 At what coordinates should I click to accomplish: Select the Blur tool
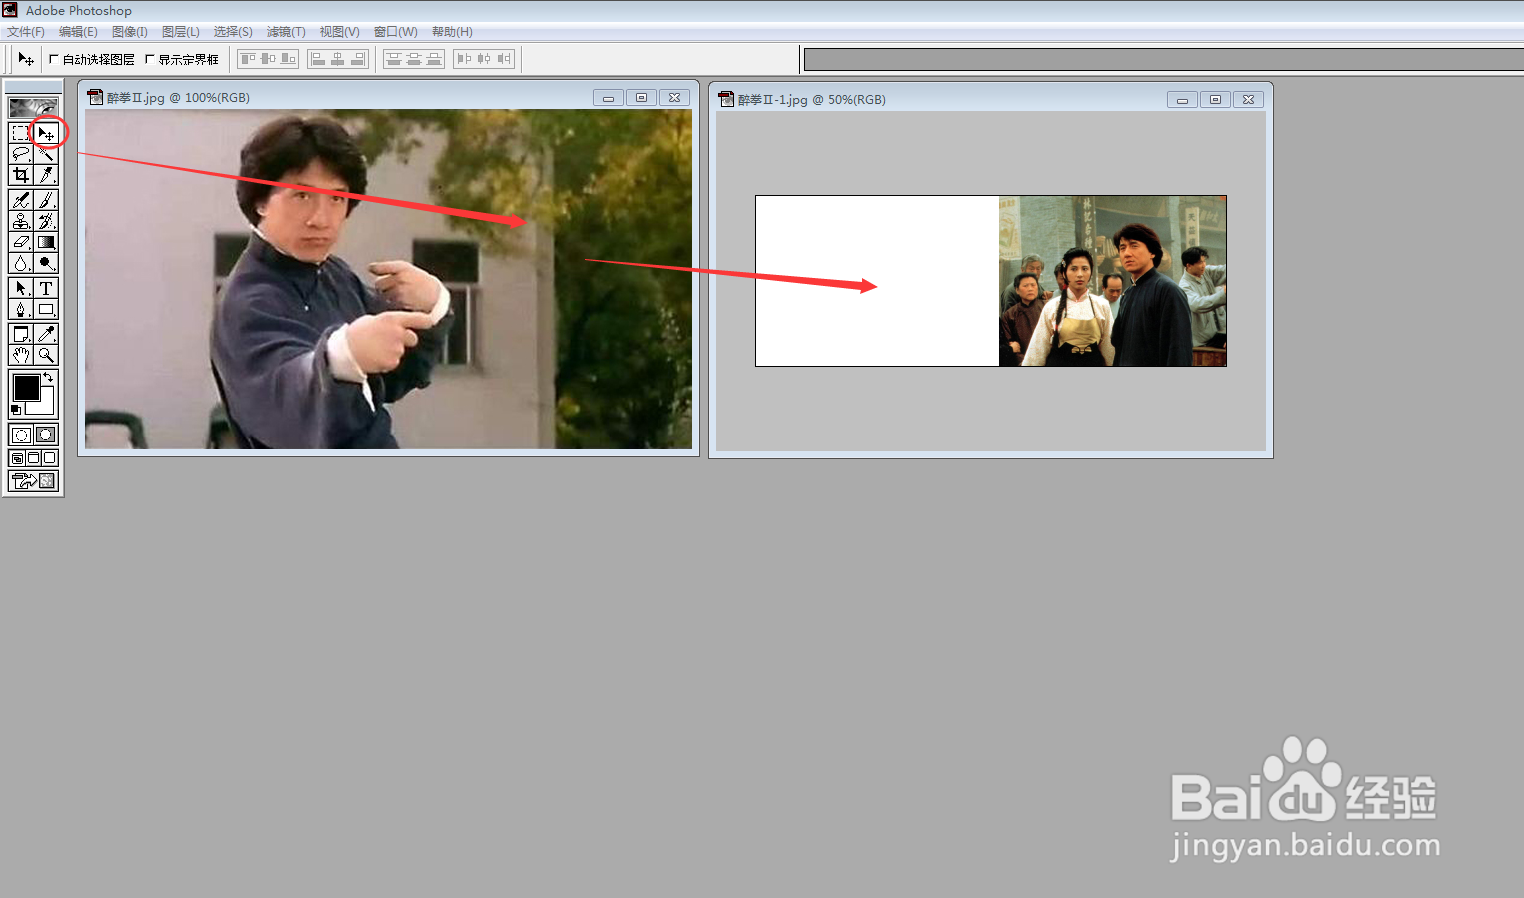(x=21, y=263)
